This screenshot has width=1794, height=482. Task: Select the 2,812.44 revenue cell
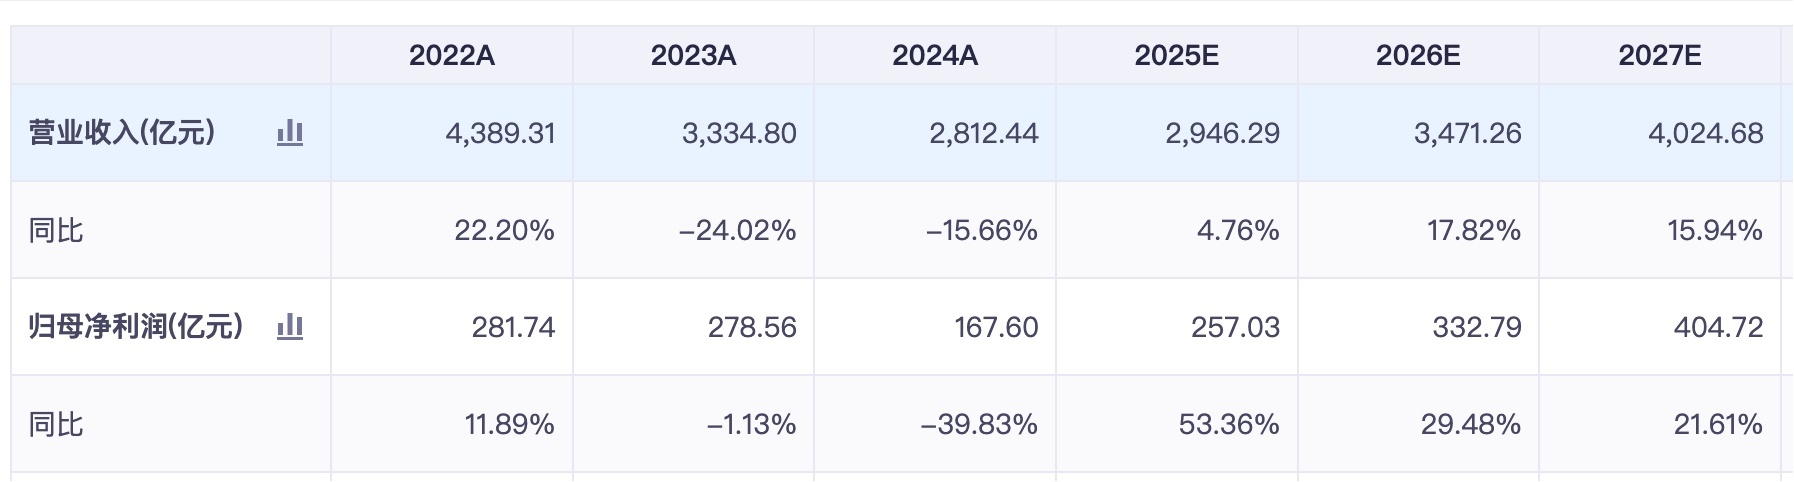pyautogui.click(x=984, y=133)
